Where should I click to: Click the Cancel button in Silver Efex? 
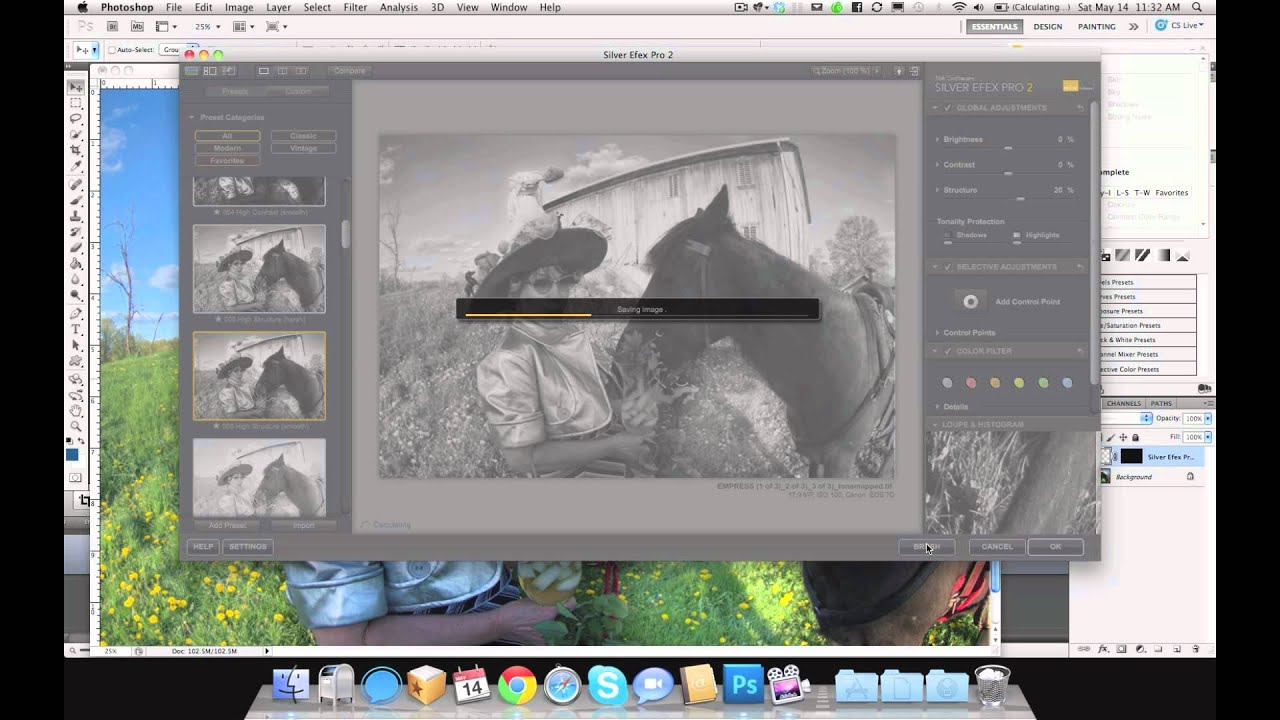pos(997,547)
